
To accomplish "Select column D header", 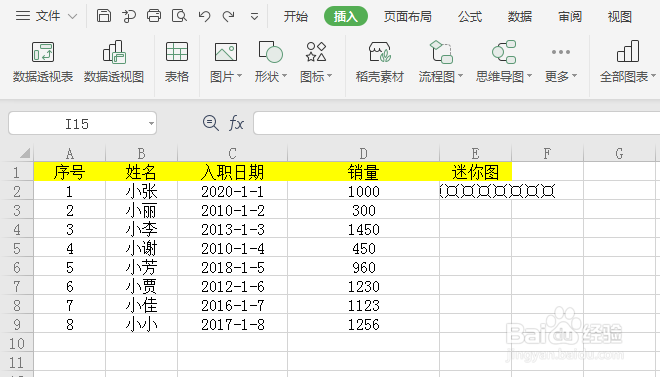I will point(363,153).
